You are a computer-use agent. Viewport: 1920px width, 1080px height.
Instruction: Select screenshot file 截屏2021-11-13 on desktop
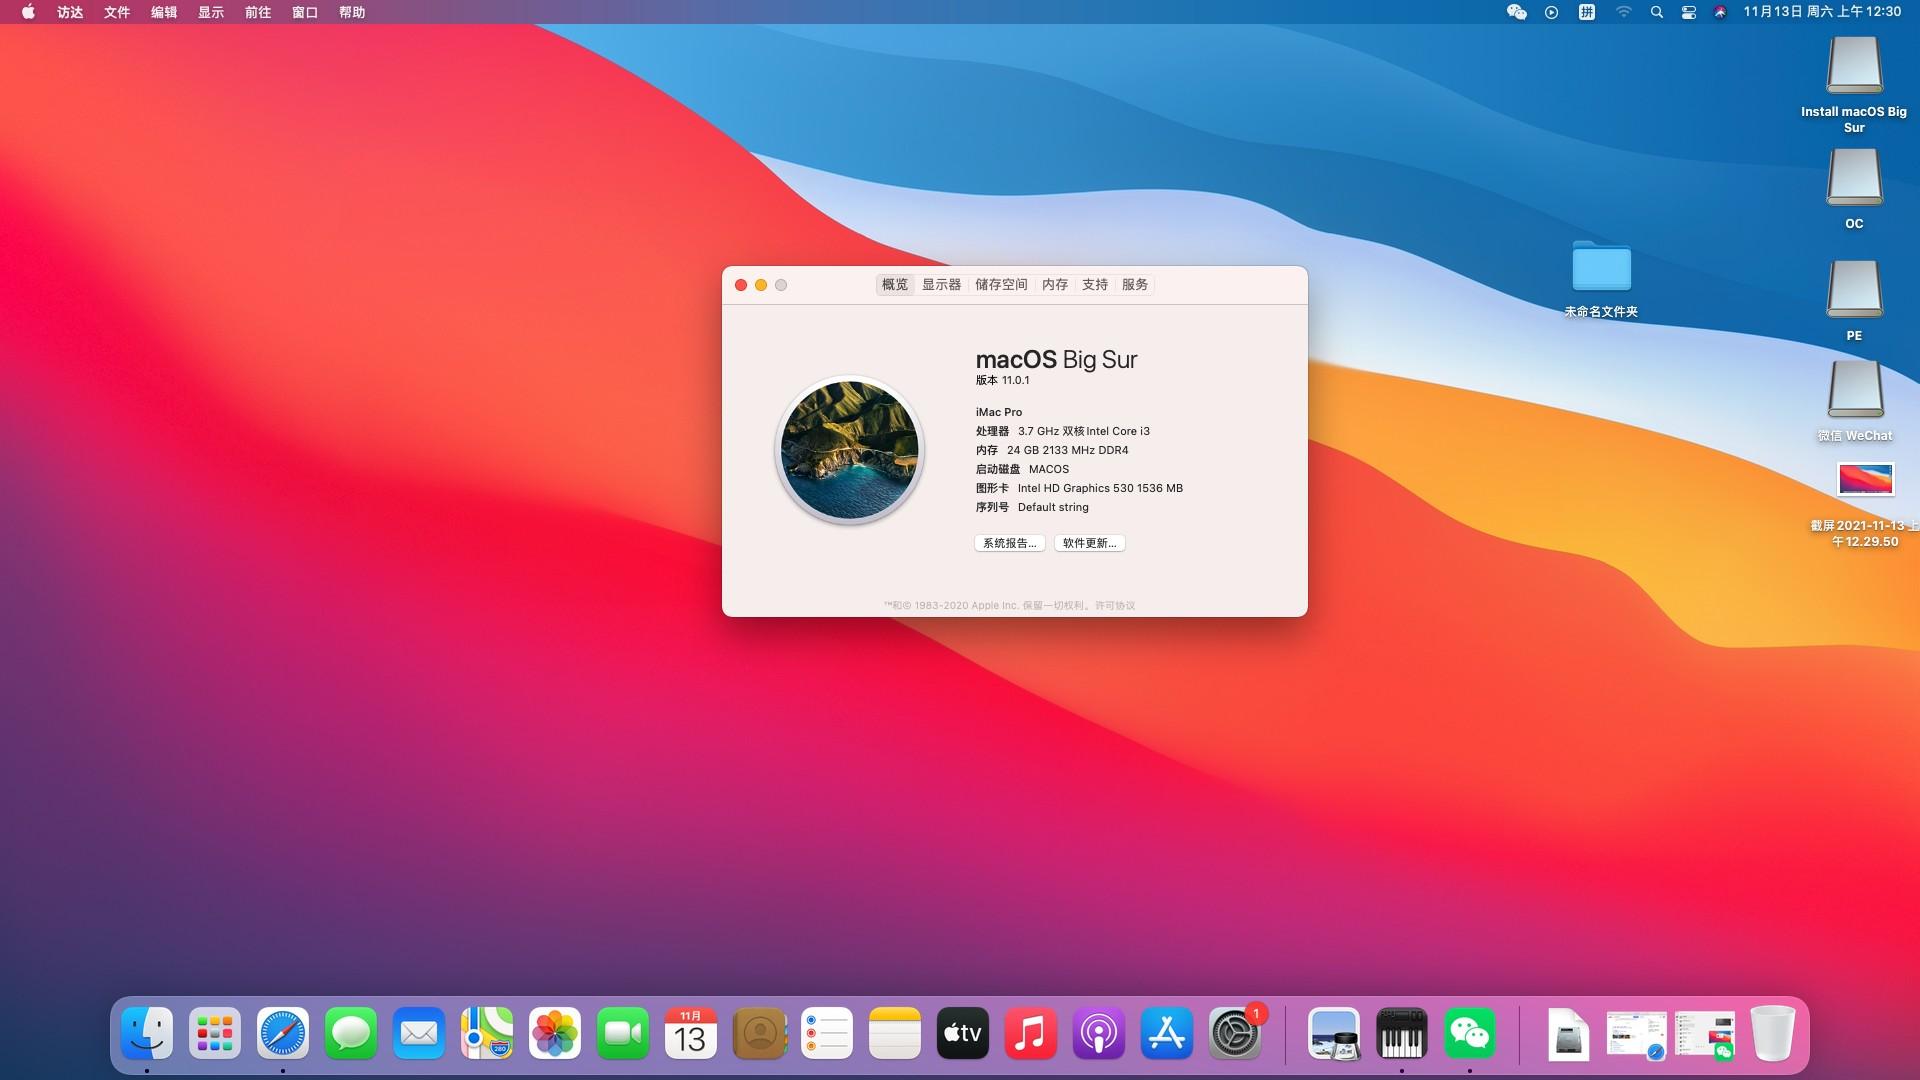click(x=1865, y=480)
